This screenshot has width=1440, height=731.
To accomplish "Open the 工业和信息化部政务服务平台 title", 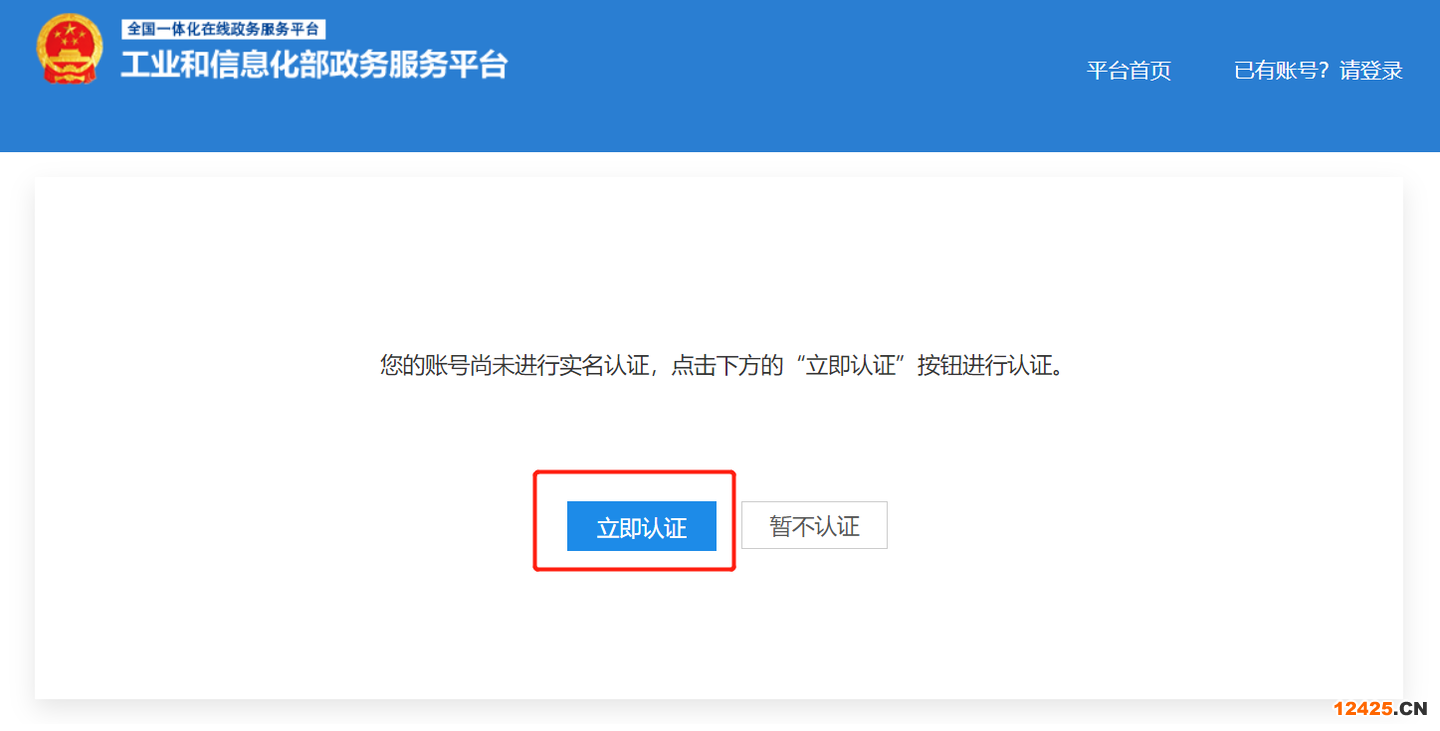I will (314, 65).
